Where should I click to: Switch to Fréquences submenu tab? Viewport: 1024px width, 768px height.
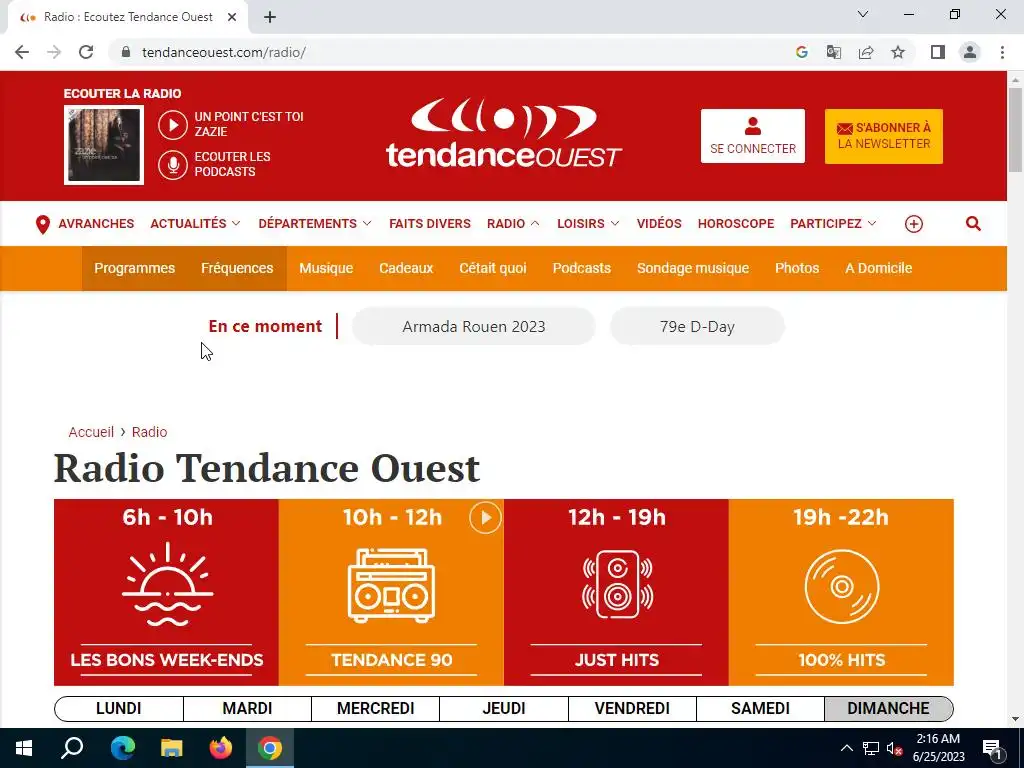click(x=237, y=268)
